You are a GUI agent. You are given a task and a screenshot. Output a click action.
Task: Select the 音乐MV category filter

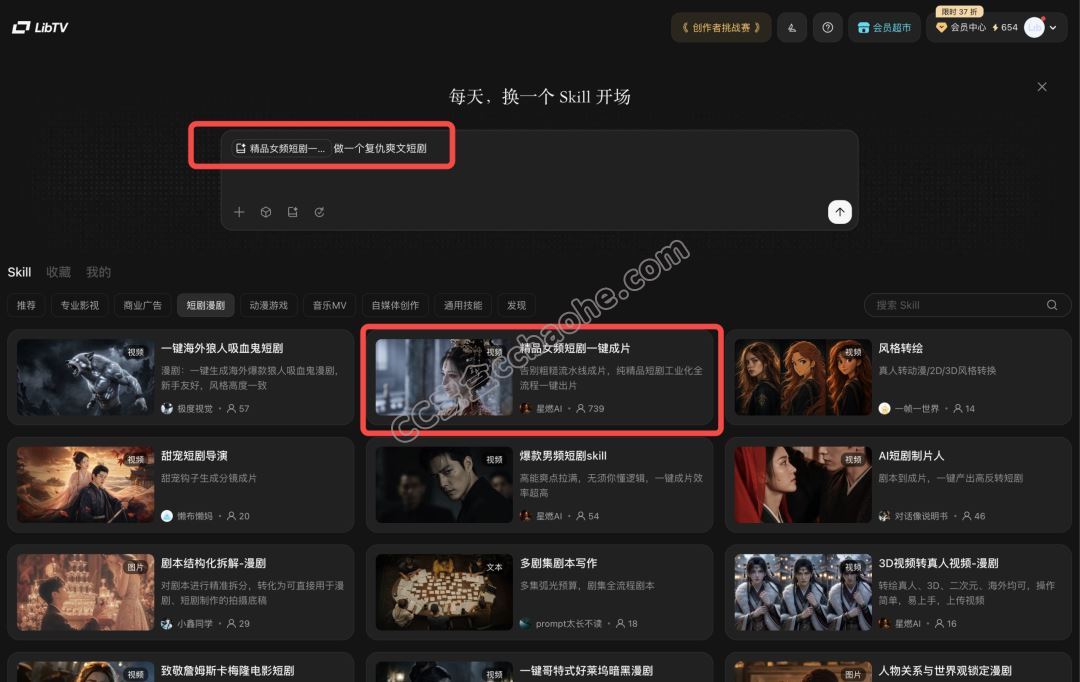pos(330,305)
